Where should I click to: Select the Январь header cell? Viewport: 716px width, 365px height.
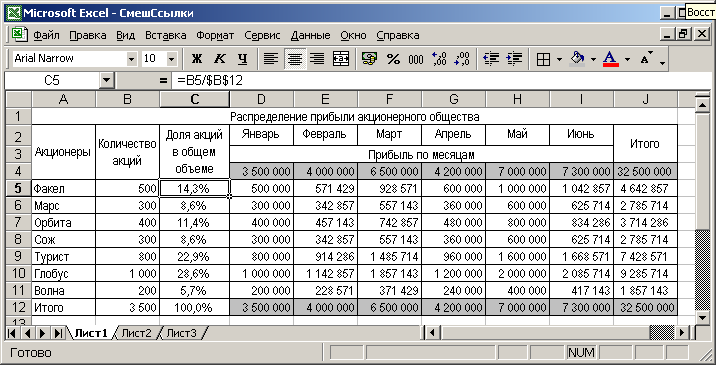[x=262, y=134]
